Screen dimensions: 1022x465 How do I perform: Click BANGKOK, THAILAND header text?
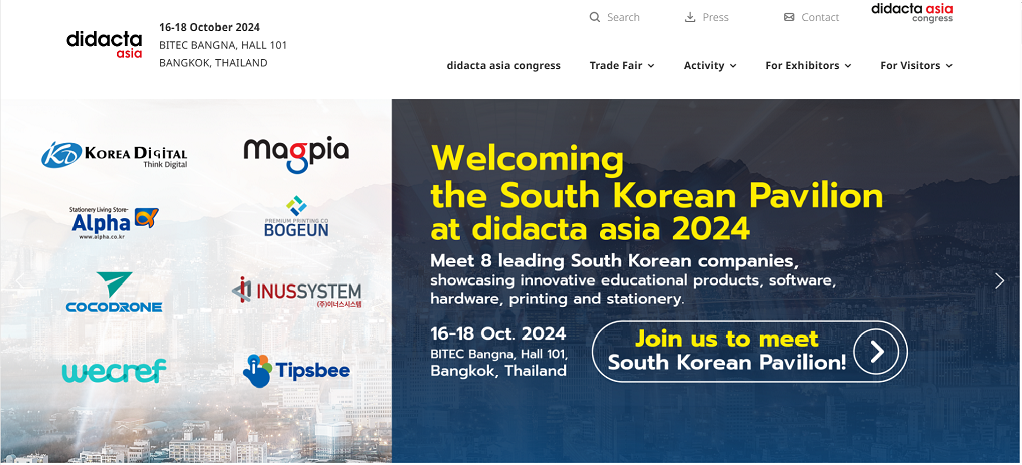[213, 63]
